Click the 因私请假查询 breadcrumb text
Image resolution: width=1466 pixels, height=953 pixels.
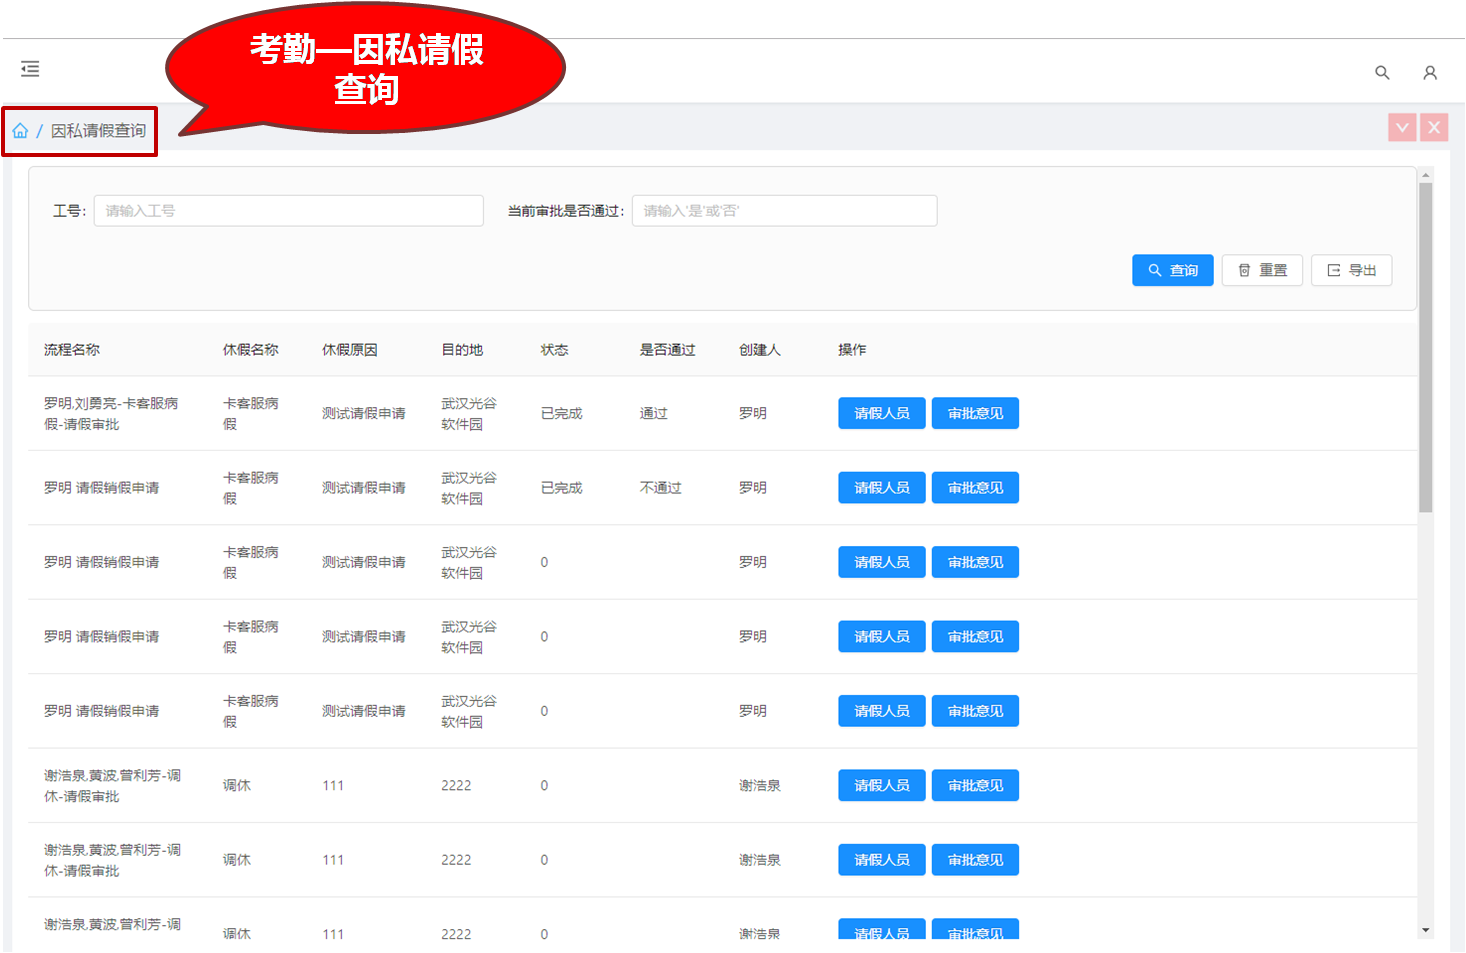[98, 131]
